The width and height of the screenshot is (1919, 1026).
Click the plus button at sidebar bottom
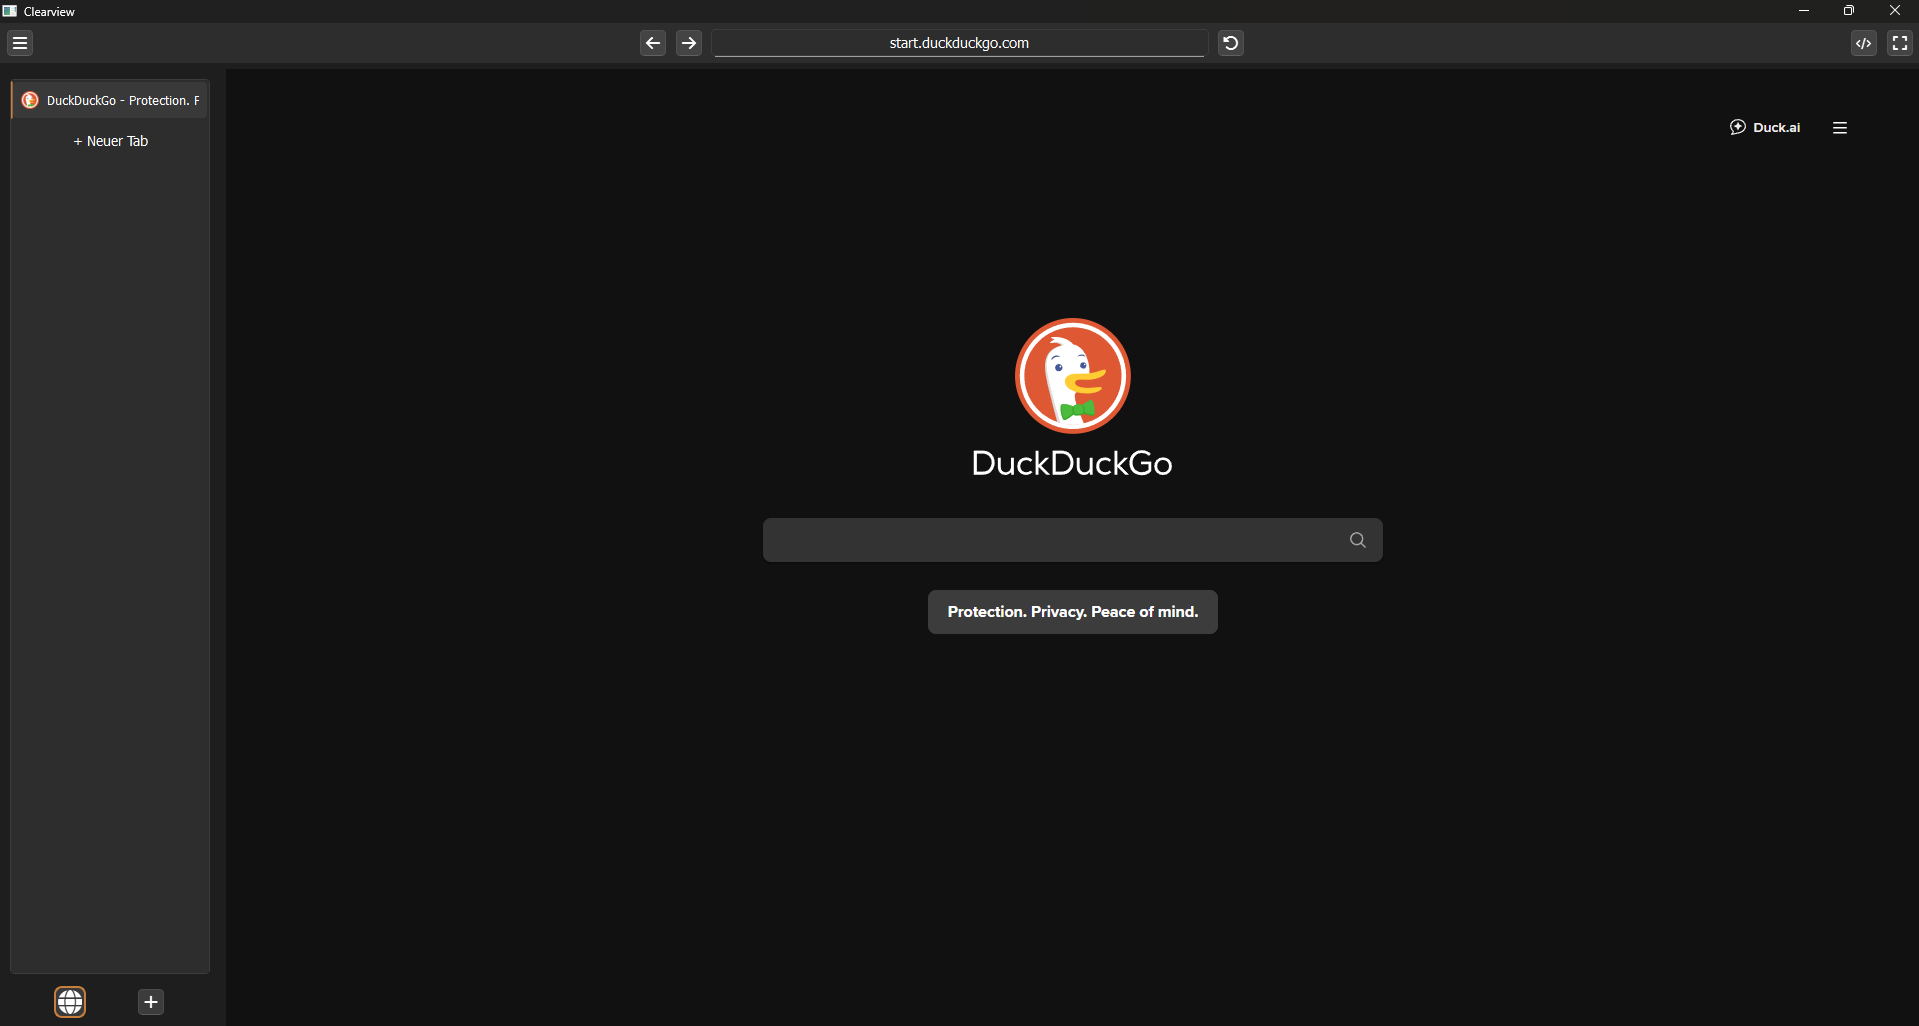(x=151, y=1002)
